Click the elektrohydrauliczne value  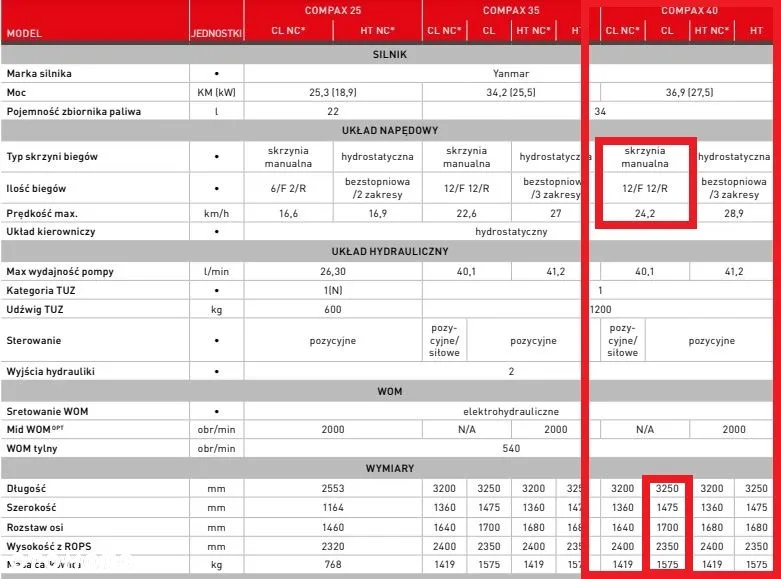(511, 412)
